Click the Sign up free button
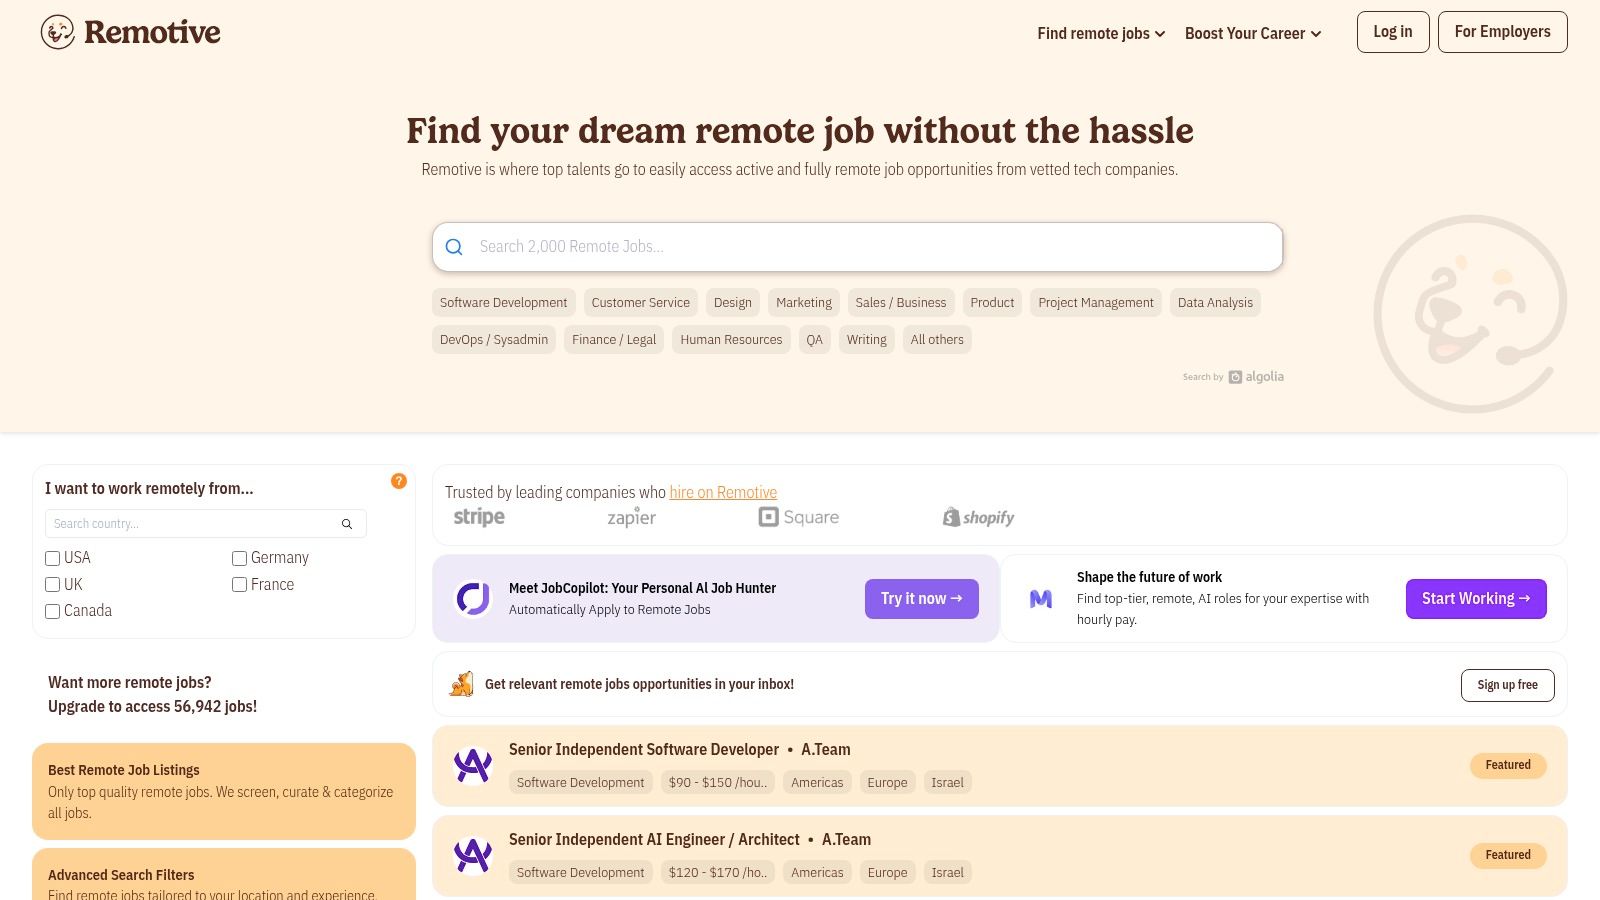Image resolution: width=1600 pixels, height=900 pixels. click(1507, 685)
